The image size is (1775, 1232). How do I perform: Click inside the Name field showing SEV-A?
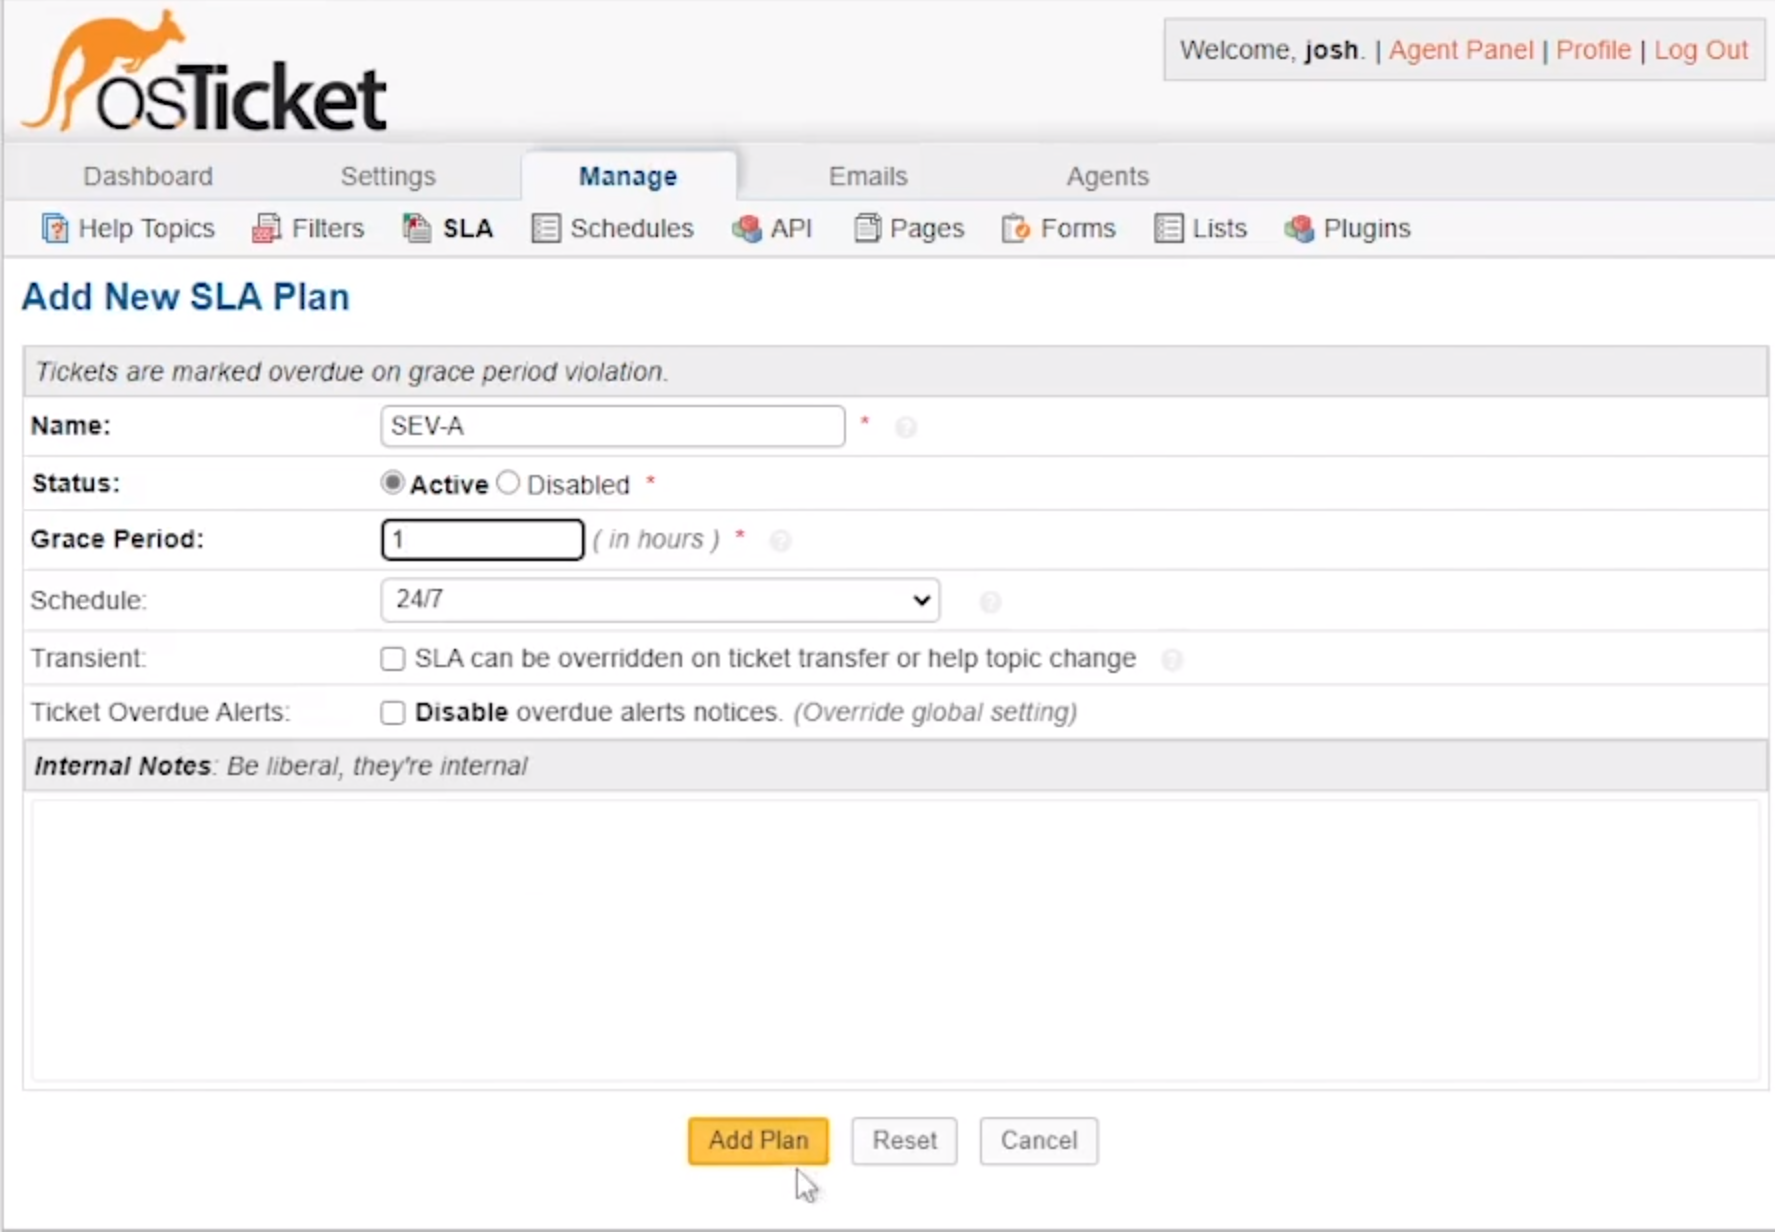[x=612, y=425]
